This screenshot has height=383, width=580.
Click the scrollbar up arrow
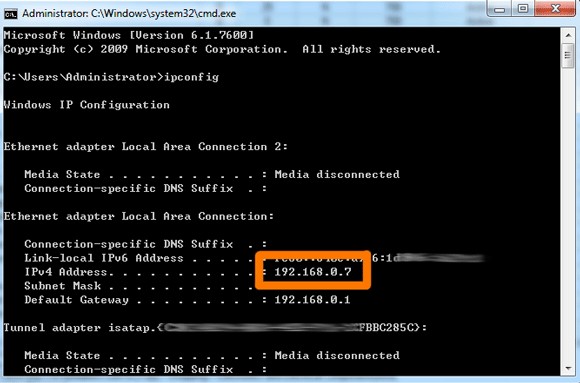click(x=568, y=36)
